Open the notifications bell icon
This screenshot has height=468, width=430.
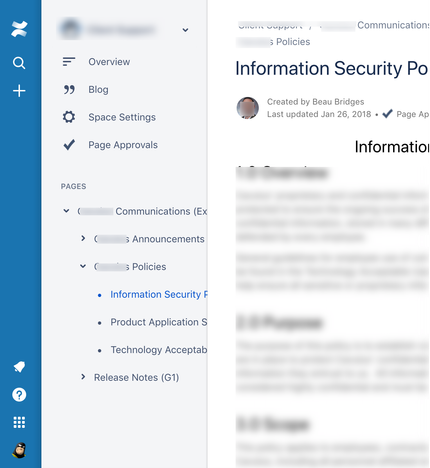(x=19, y=367)
